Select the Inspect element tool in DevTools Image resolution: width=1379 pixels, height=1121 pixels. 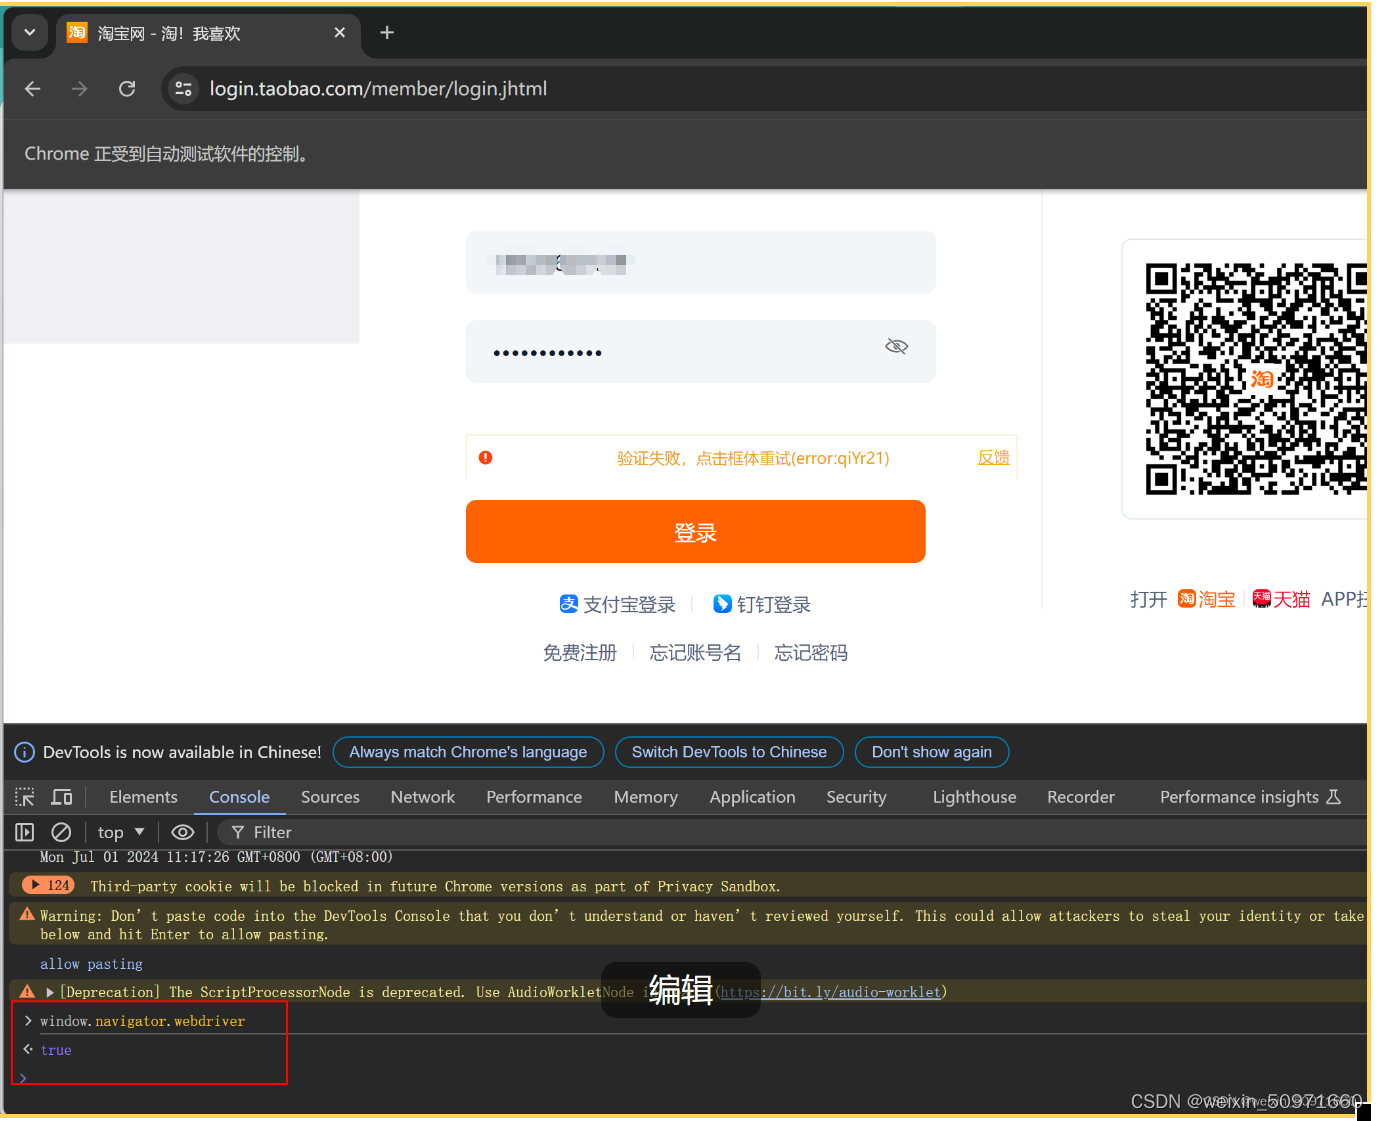tap(24, 796)
